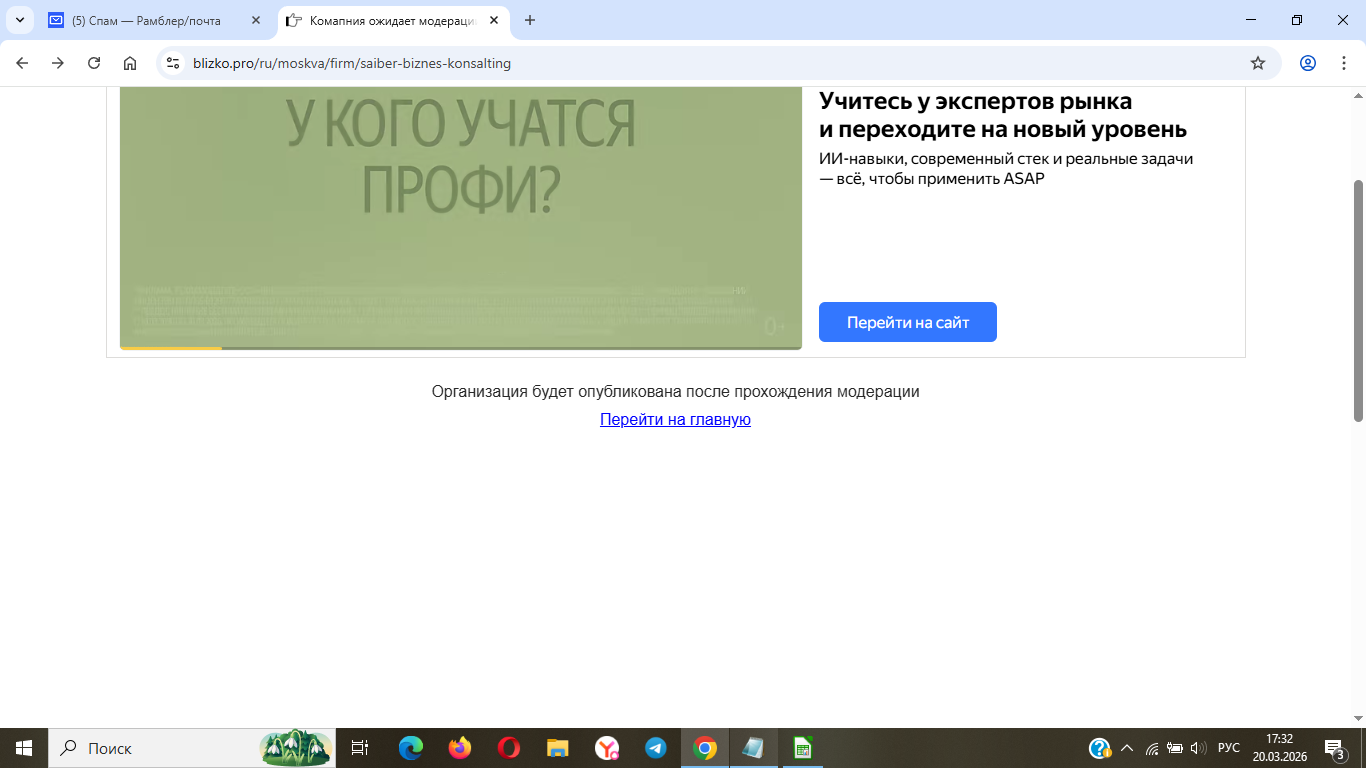Click the taskbar Поиск search box
The image size is (1366, 768).
point(192,748)
